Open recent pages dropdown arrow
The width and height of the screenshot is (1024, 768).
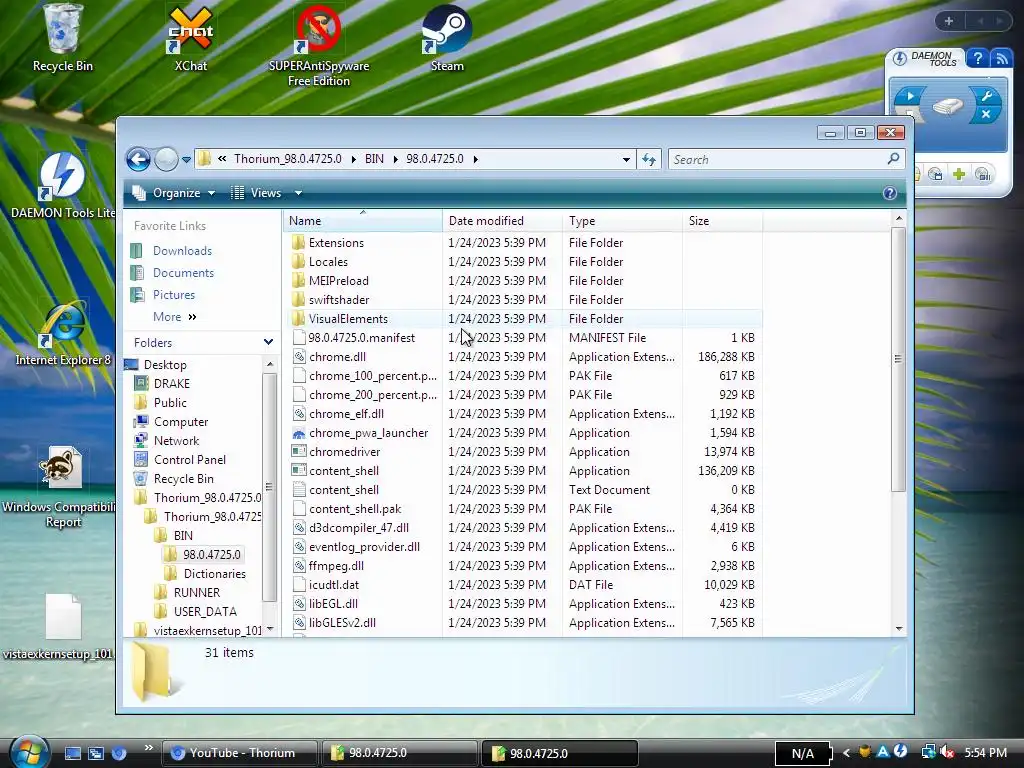(186, 159)
